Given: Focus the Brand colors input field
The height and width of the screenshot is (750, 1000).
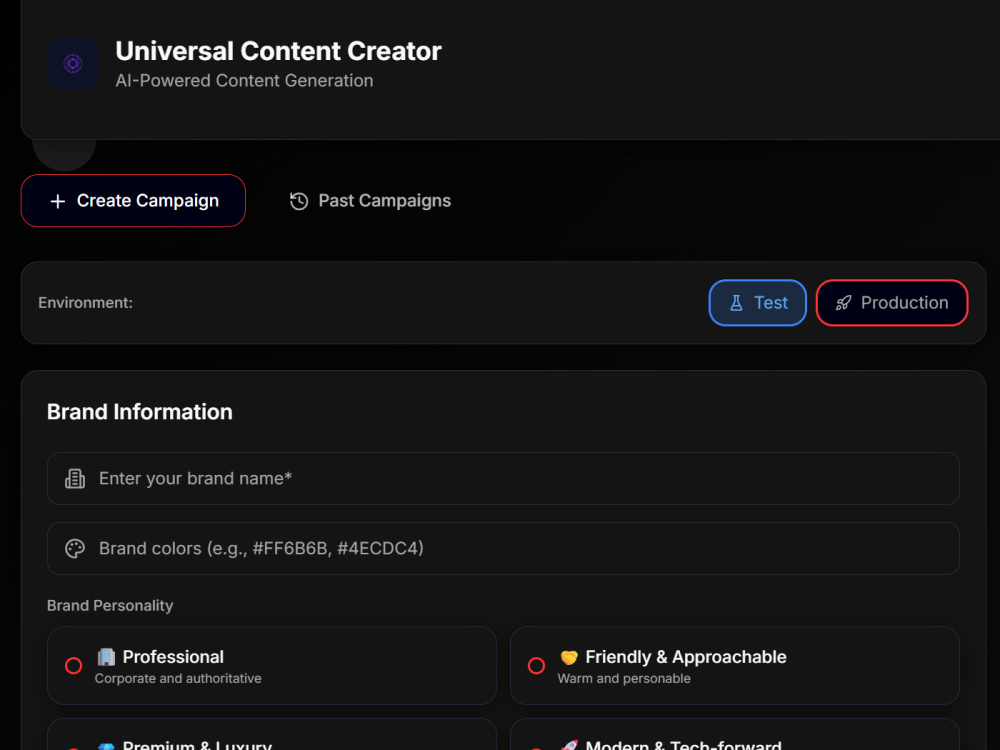Looking at the screenshot, I should 503,548.
